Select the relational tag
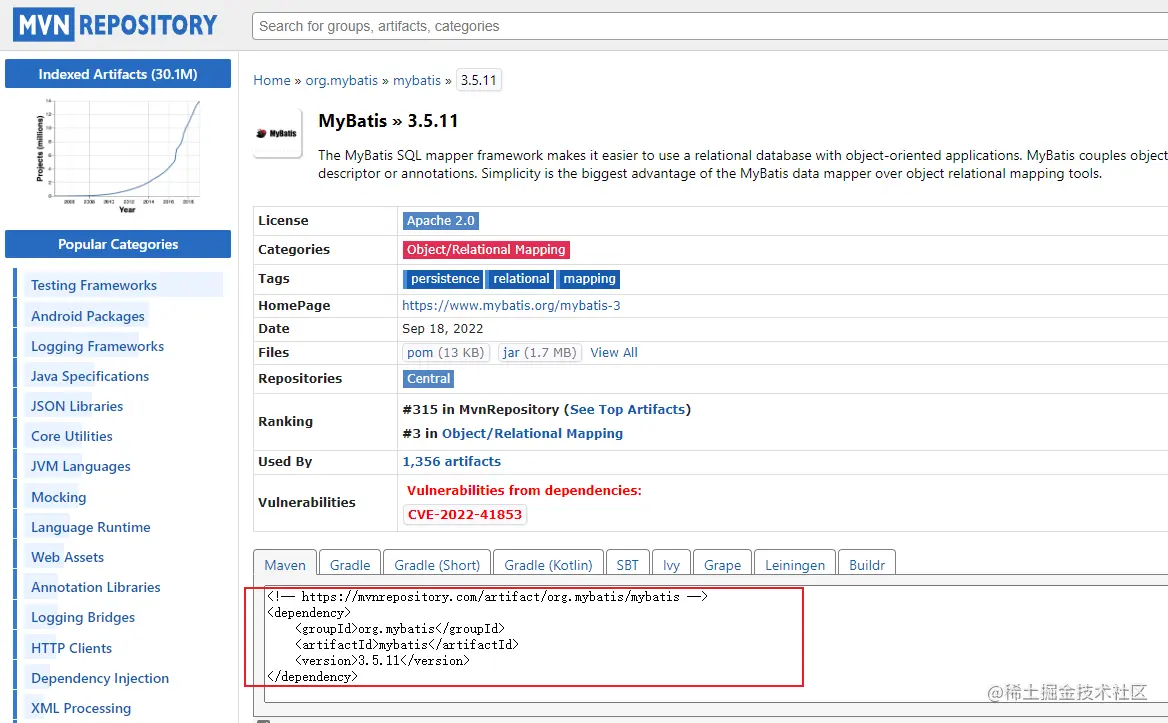The width and height of the screenshot is (1168, 723). (520, 278)
